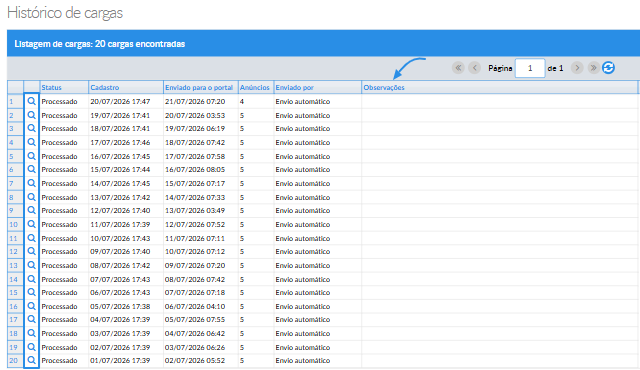Sort by Enviado por column header
The width and height of the screenshot is (640, 370).
pyautogui.click(x=318, y=87)
